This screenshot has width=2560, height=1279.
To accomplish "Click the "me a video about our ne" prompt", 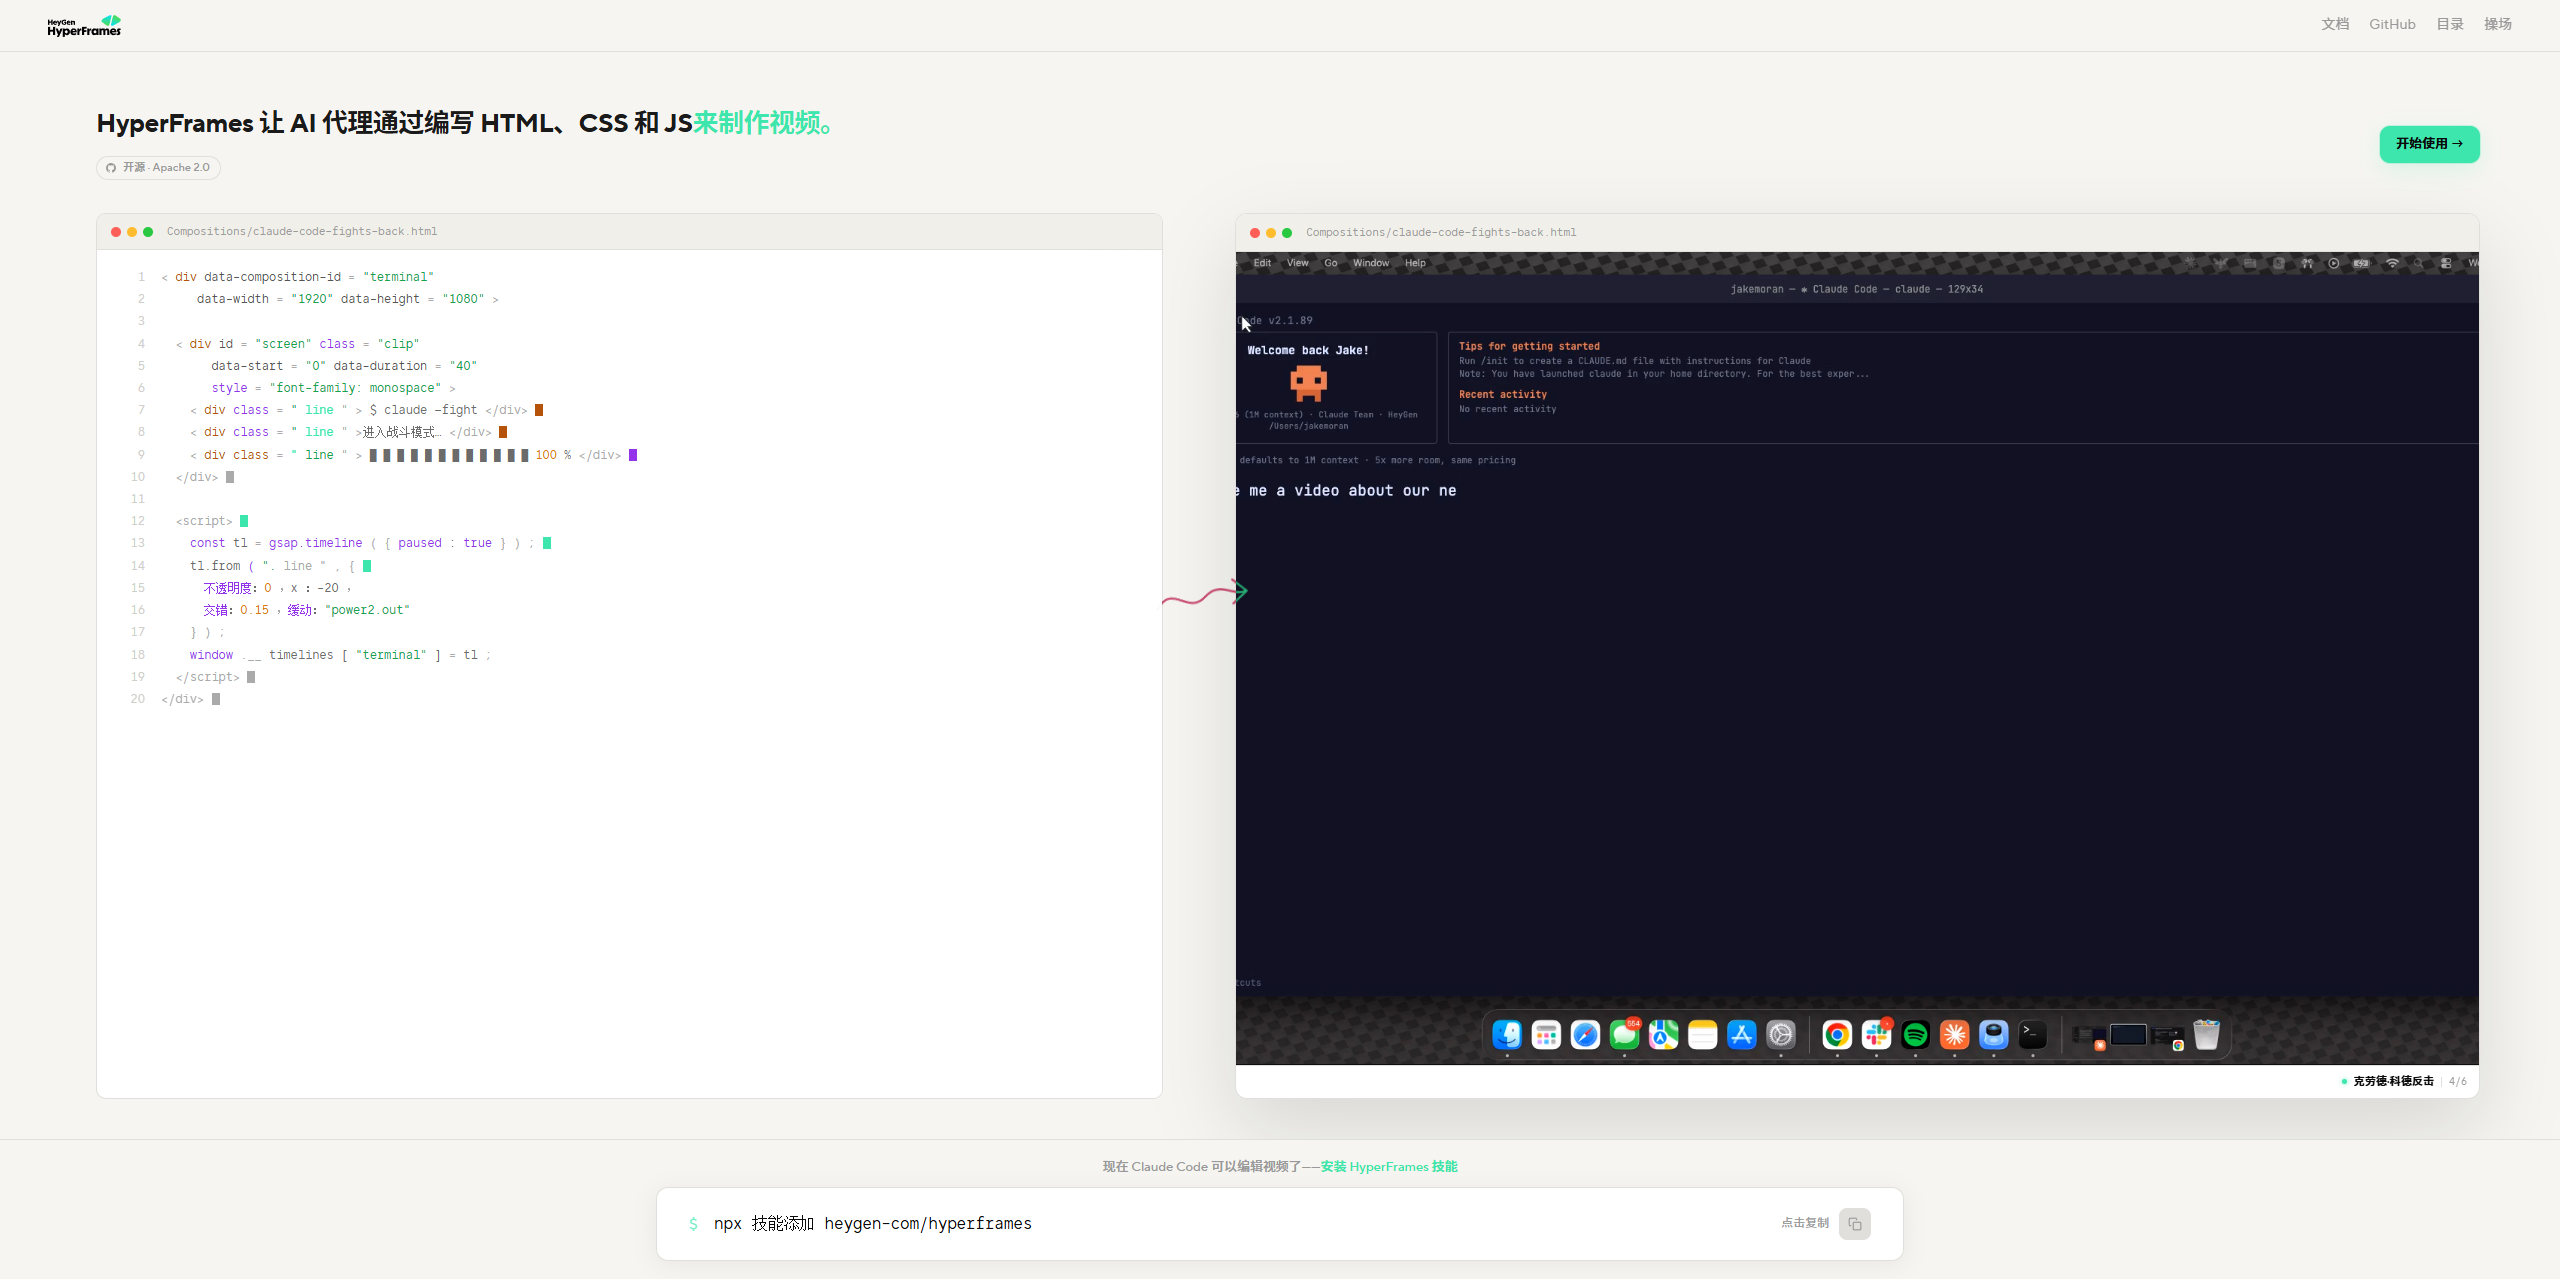I will [x=1346, y=491].
